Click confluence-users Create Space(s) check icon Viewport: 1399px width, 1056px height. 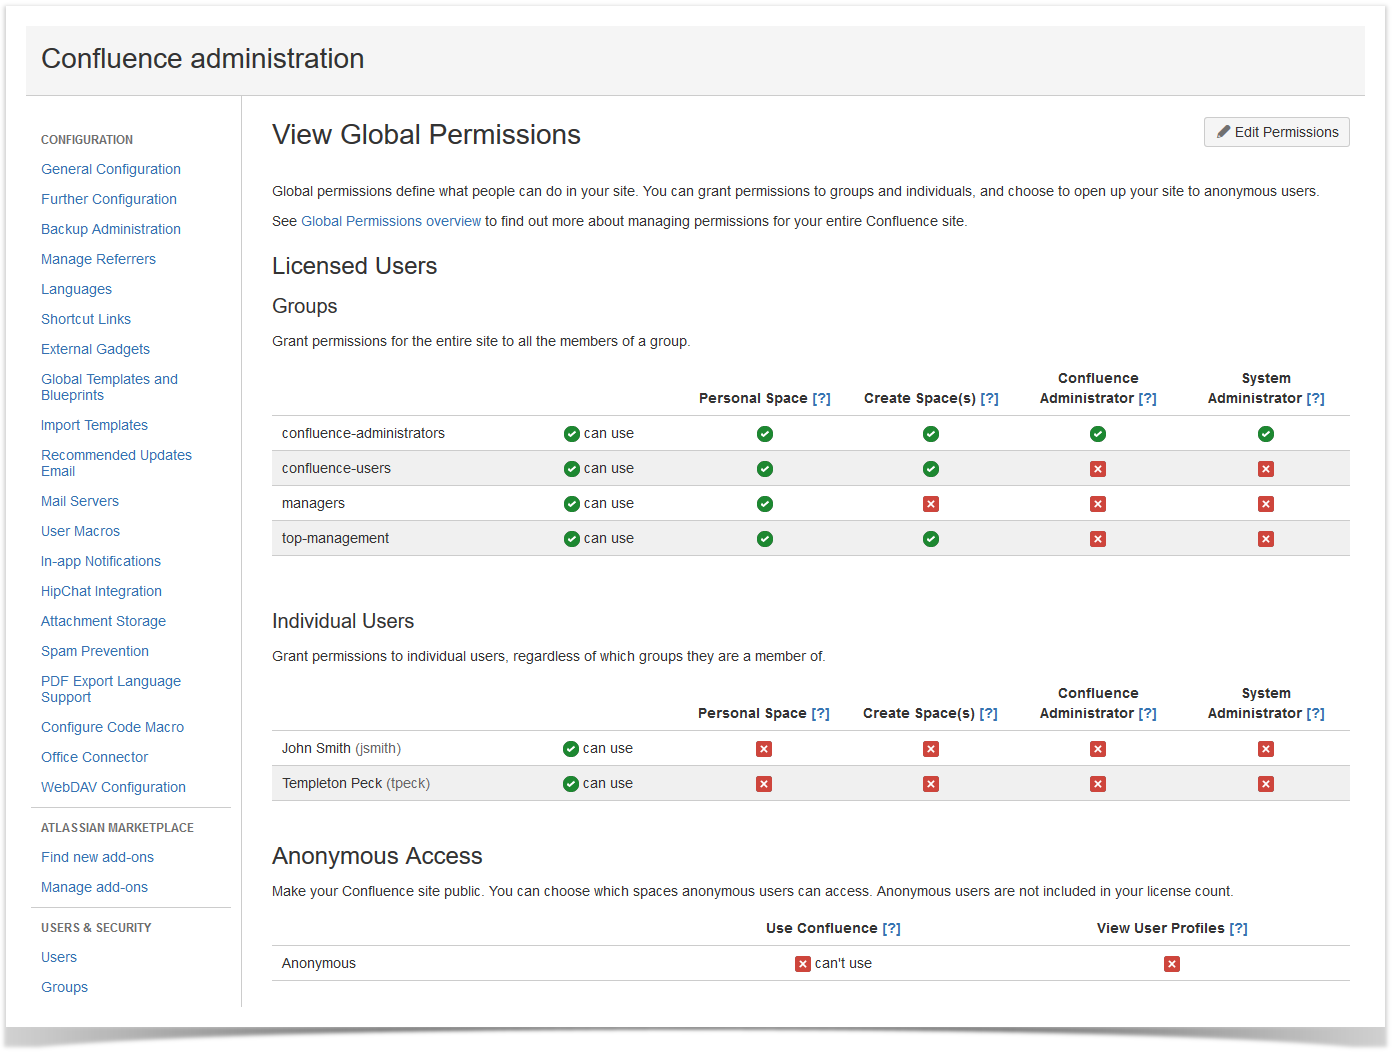(930, 469)
